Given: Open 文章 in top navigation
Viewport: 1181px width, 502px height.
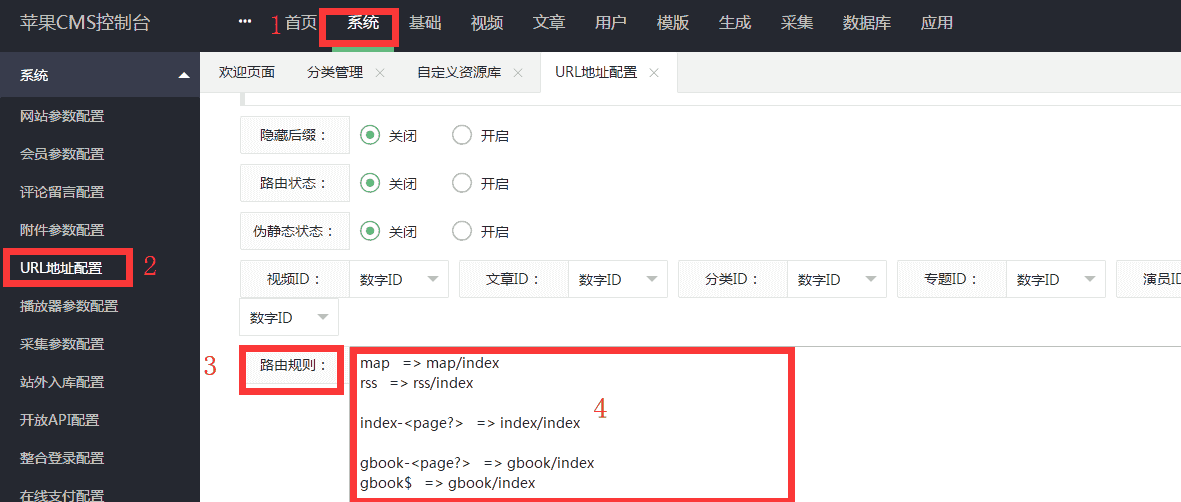Looking at the screenshot, I should coord(549,23).
